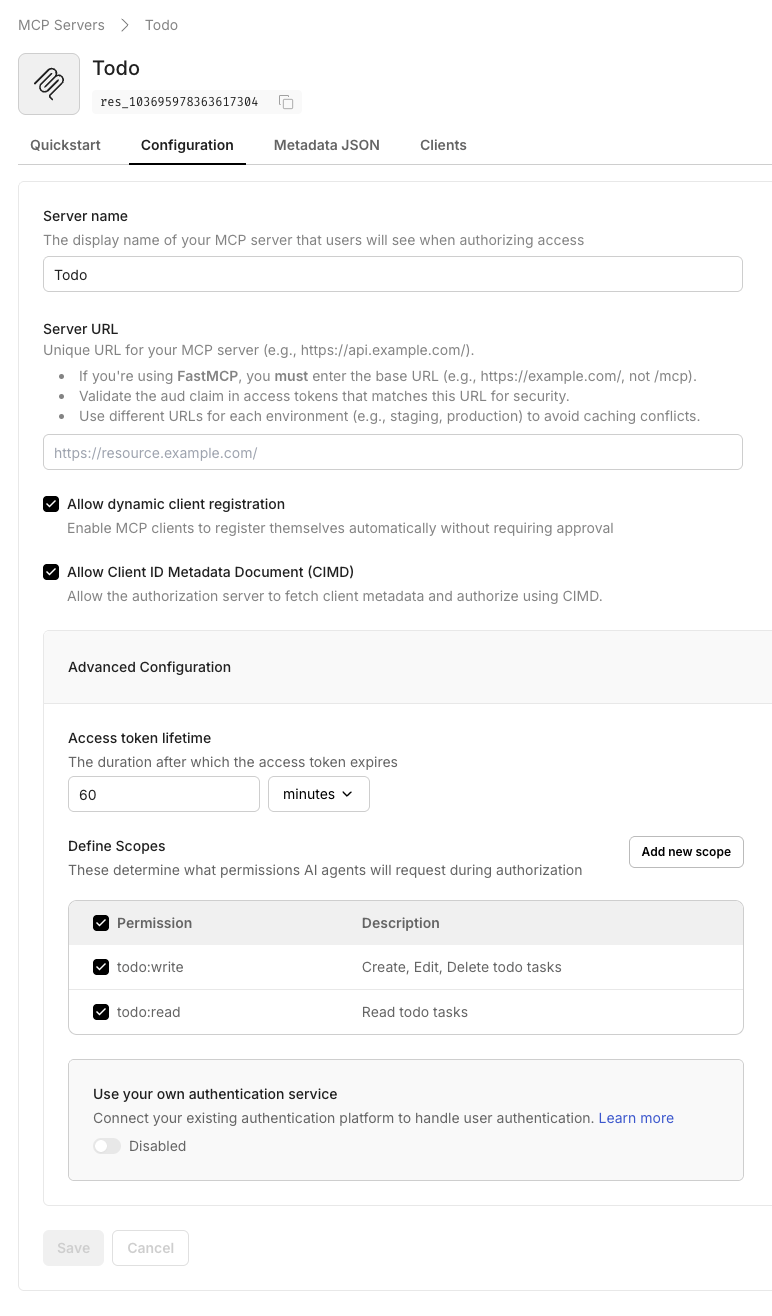Select the Configuration tab
This screenshot has width=772, height=1316.
[187, 145]
